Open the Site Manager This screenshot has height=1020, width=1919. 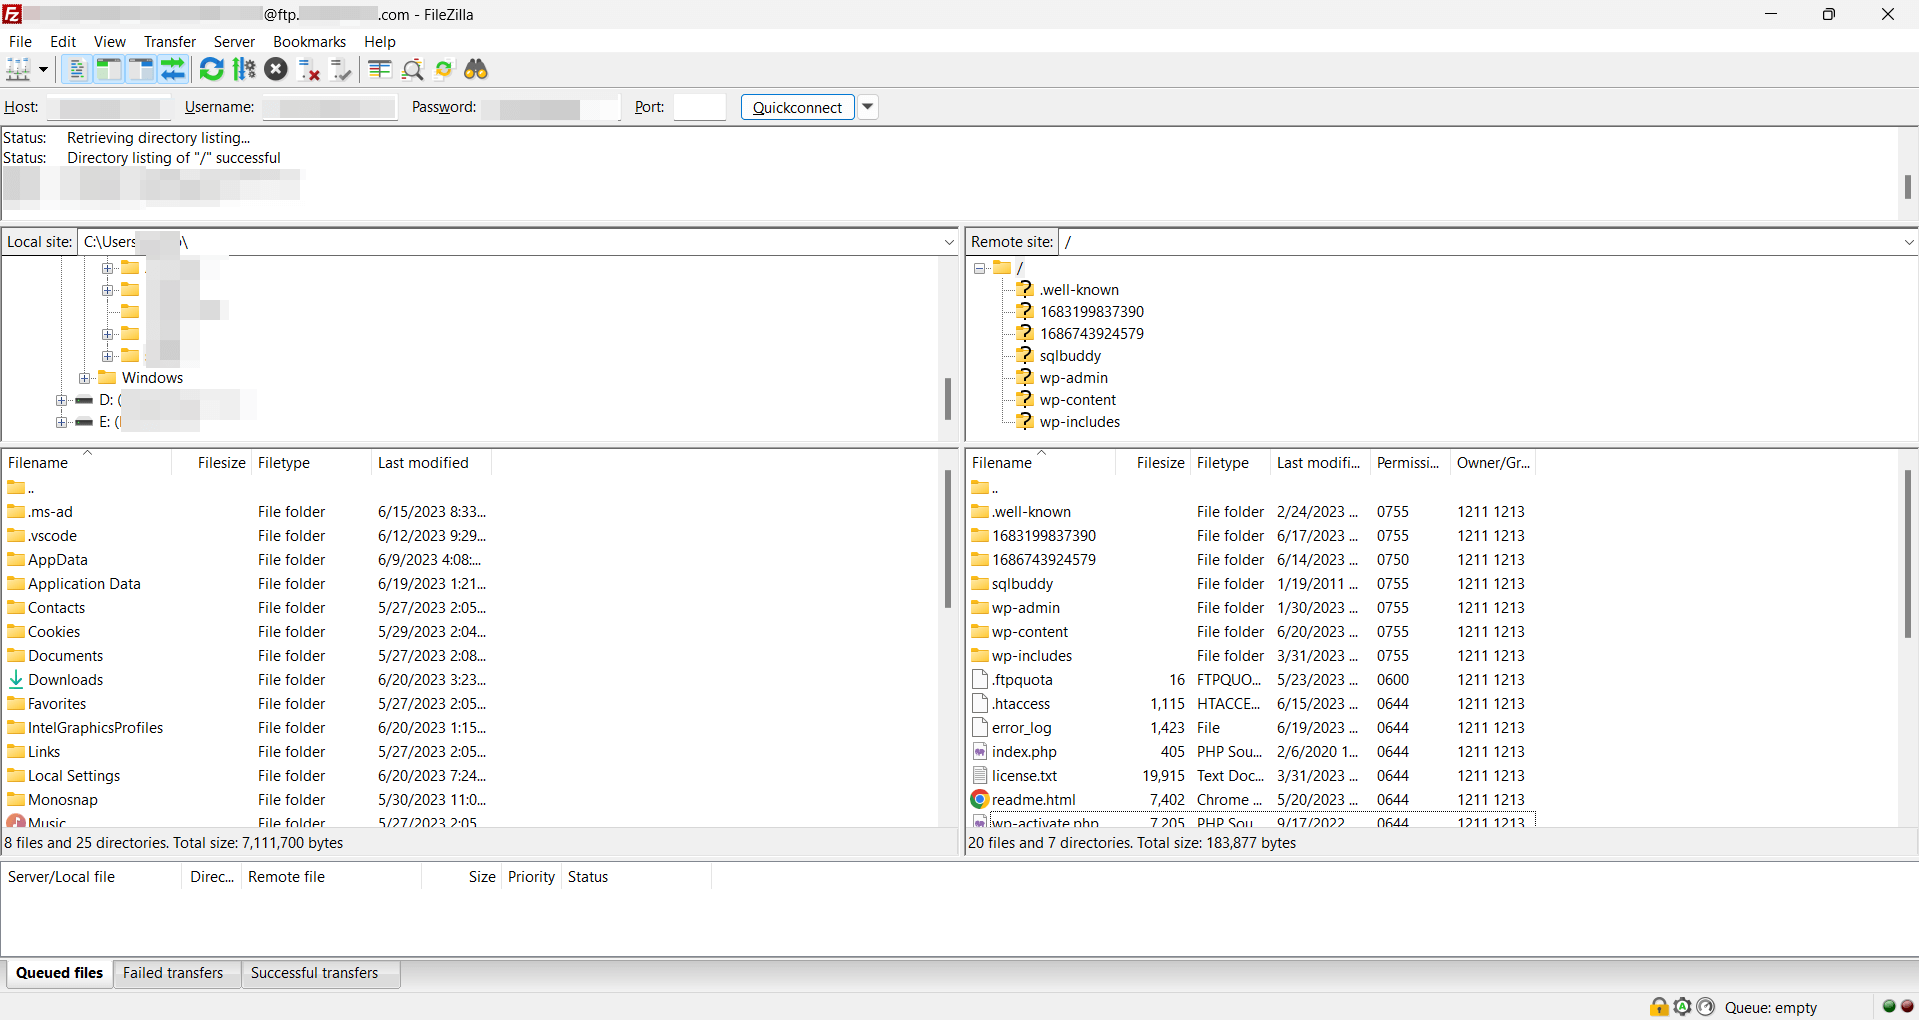18,69
